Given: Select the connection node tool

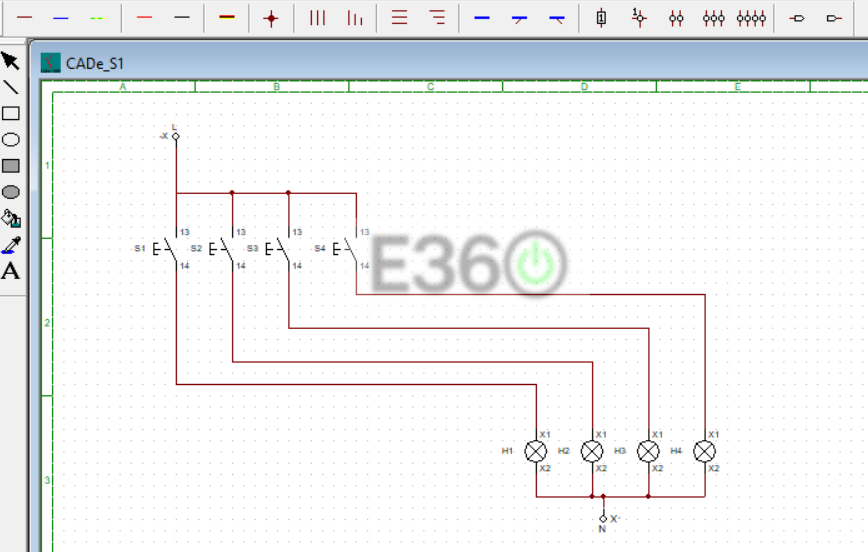Looking at the screenshot, I should [x=271, y=18].
